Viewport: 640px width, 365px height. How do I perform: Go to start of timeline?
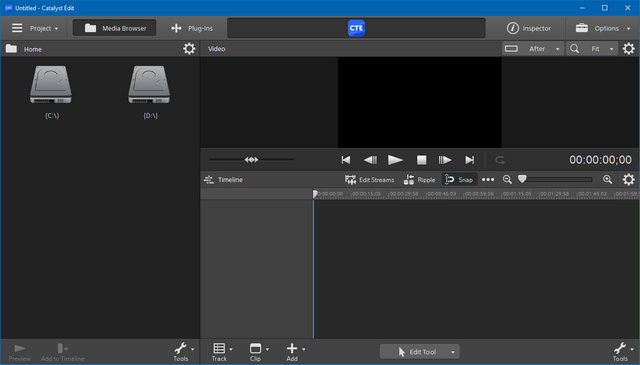(x=346, y=160)
